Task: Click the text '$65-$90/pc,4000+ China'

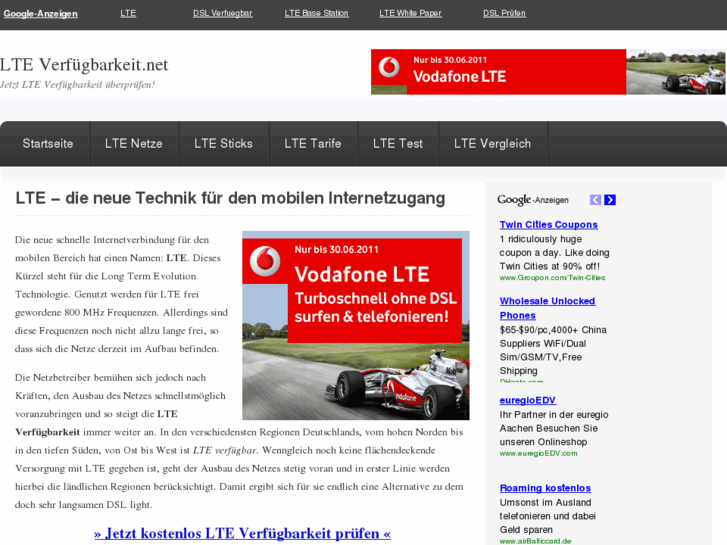Action: [x=553, y=330]
